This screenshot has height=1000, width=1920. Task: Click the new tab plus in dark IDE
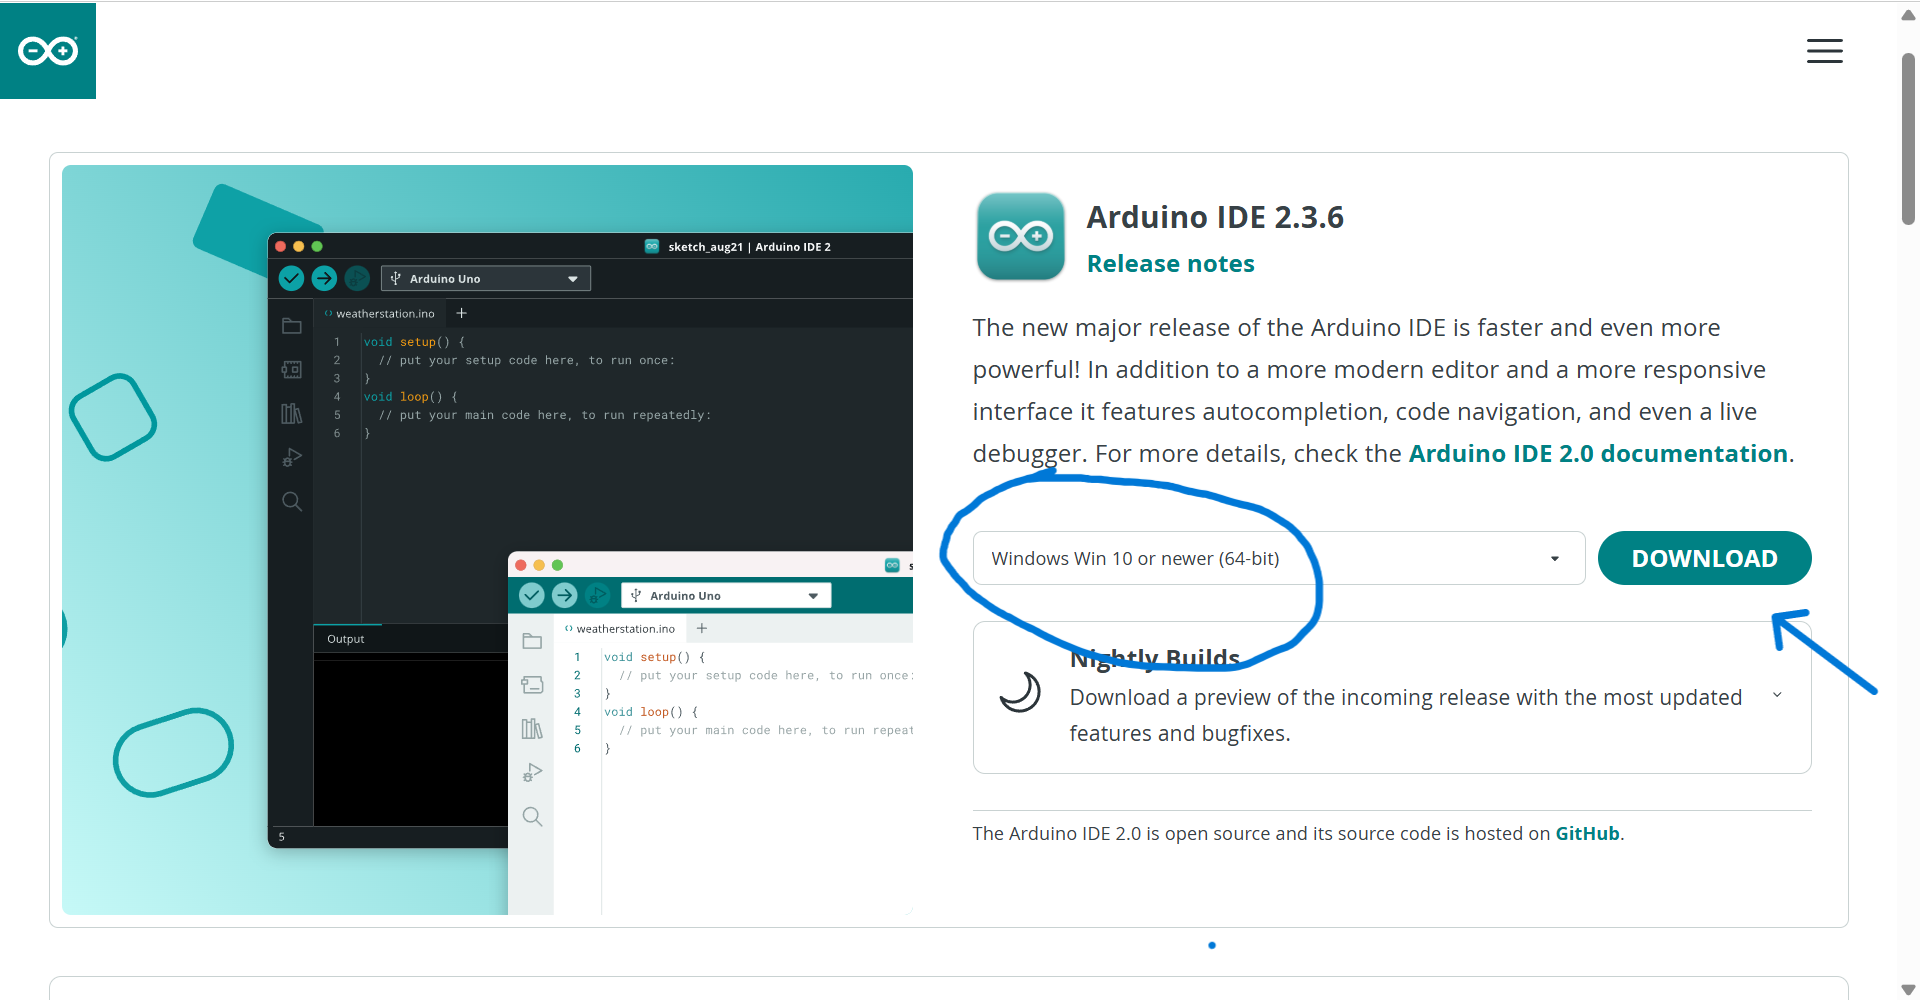(x=462, y=313)
